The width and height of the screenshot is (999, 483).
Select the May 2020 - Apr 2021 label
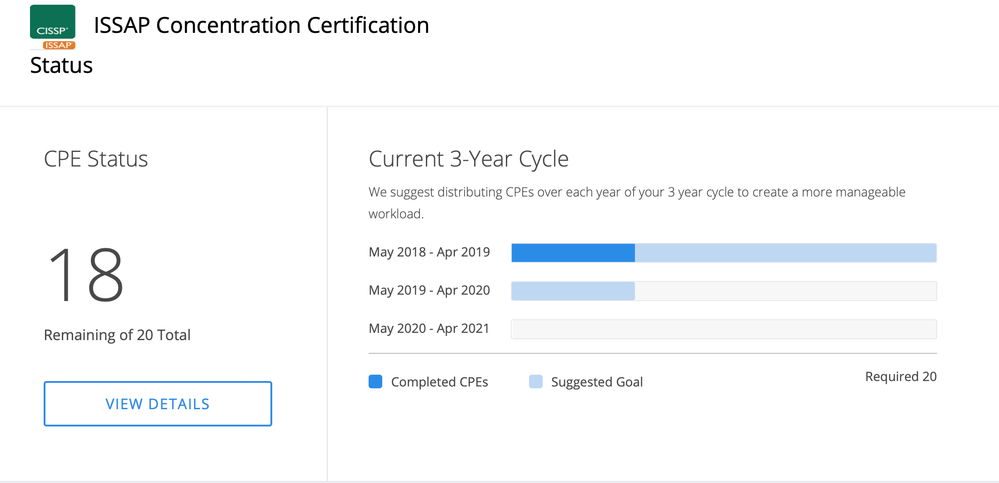[x=429, y=328]
